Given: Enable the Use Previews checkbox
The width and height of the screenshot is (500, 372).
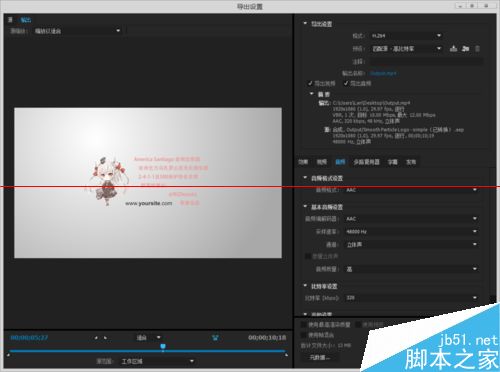Looking at the screenshot, I should pos(359,324).
